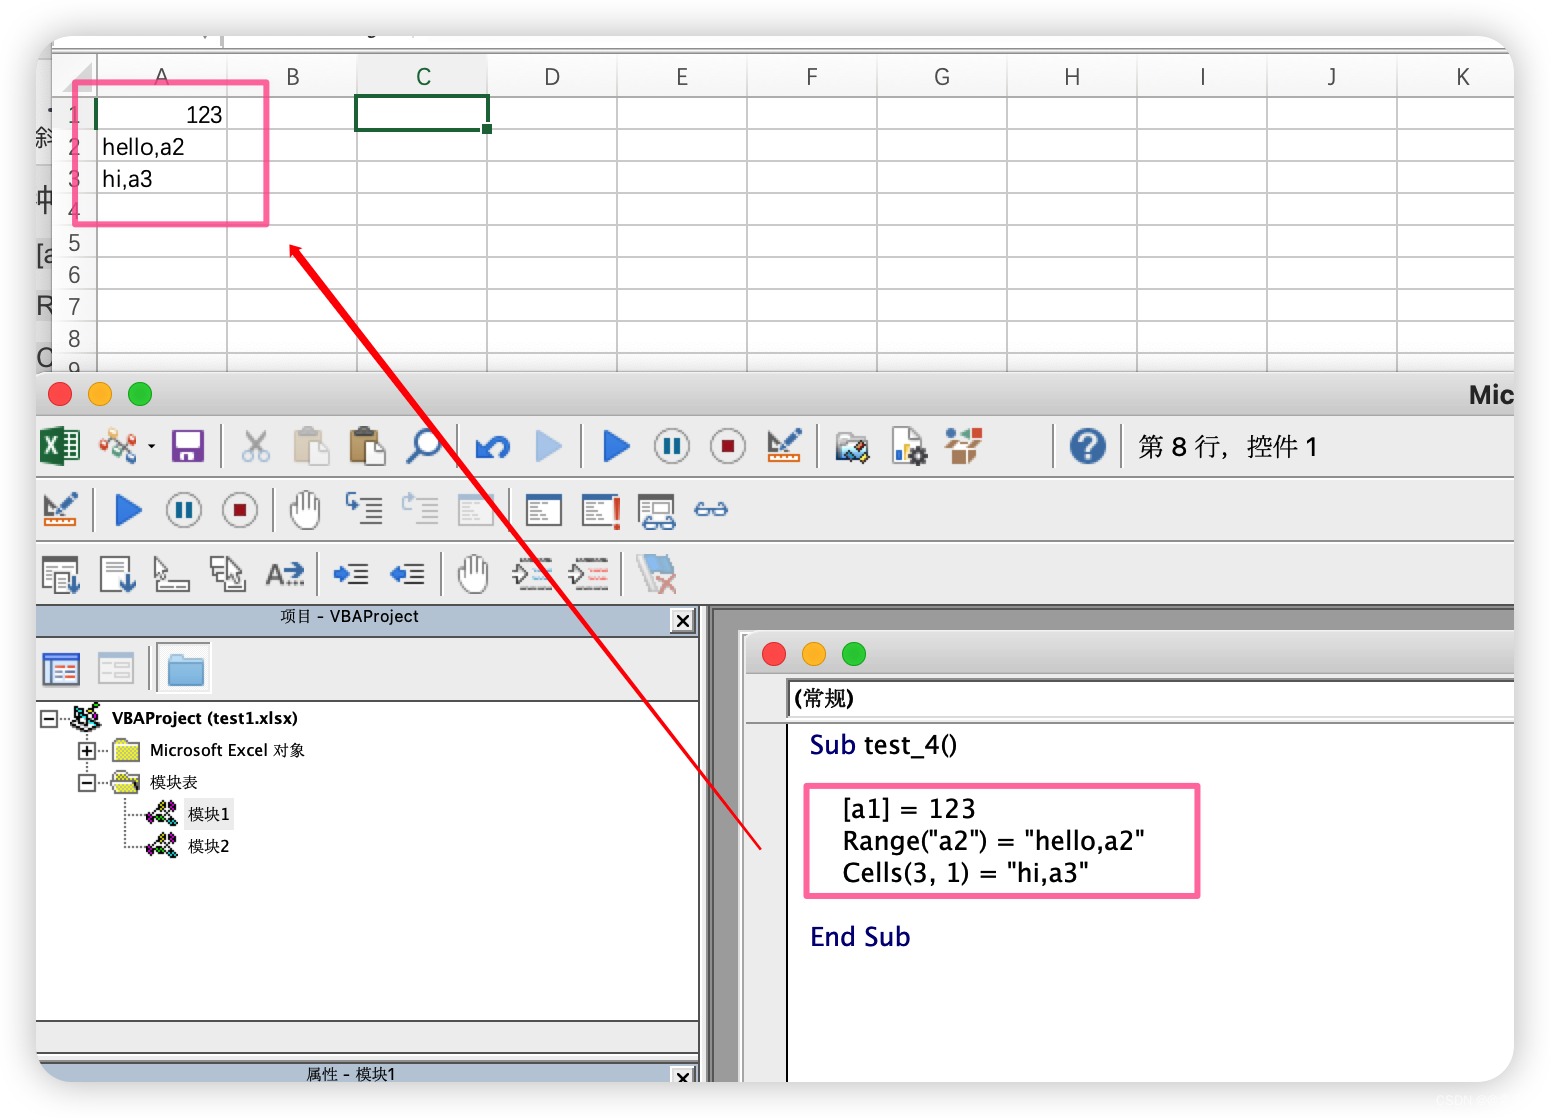Click column header G in the spreadsheet
This screenshot has width=1550, height=1118.
[x=942, y=77]
